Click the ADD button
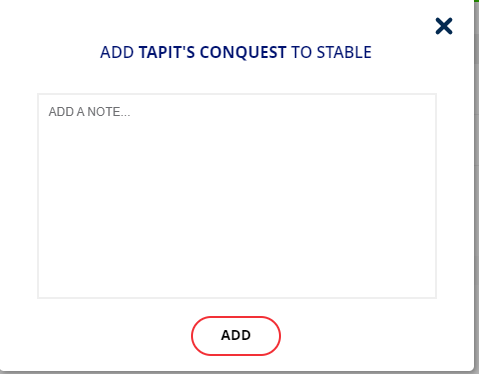 (x=236, y=336)
